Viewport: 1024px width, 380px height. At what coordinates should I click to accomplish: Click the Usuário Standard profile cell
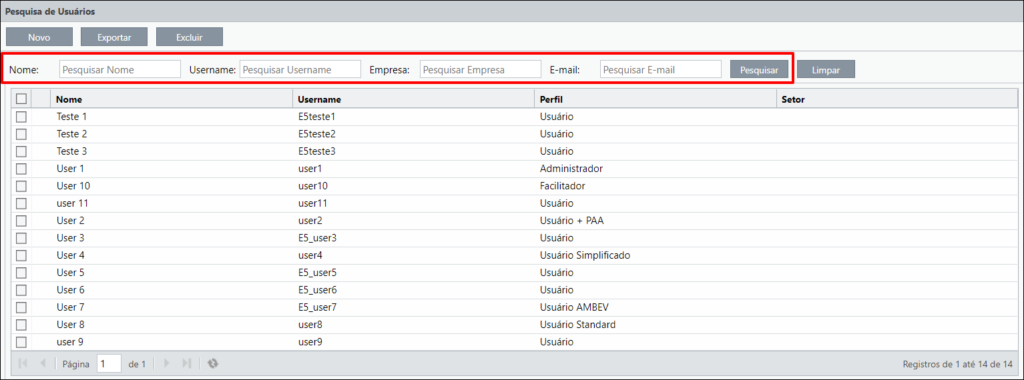[578, 325]
